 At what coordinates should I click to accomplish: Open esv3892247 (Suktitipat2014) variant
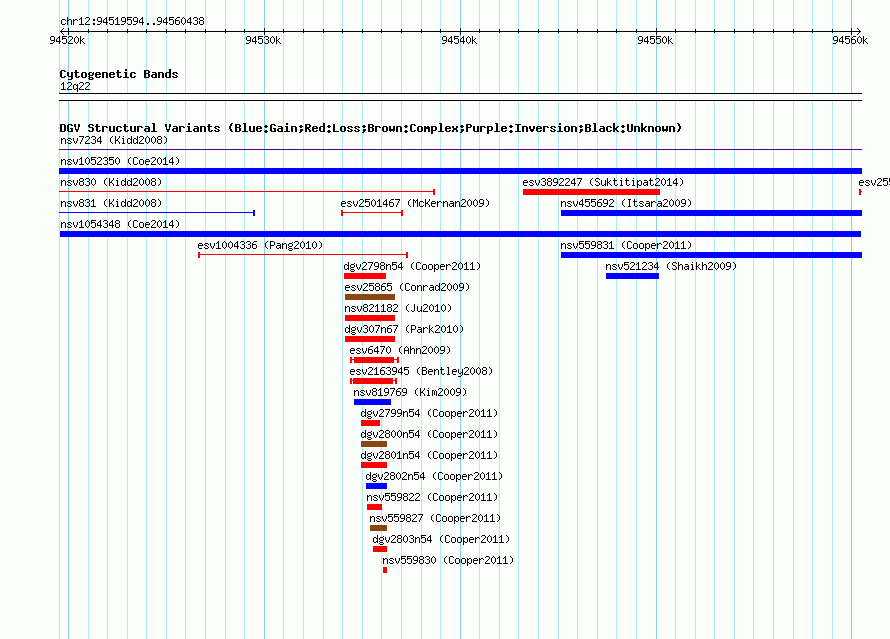point(603,182)
